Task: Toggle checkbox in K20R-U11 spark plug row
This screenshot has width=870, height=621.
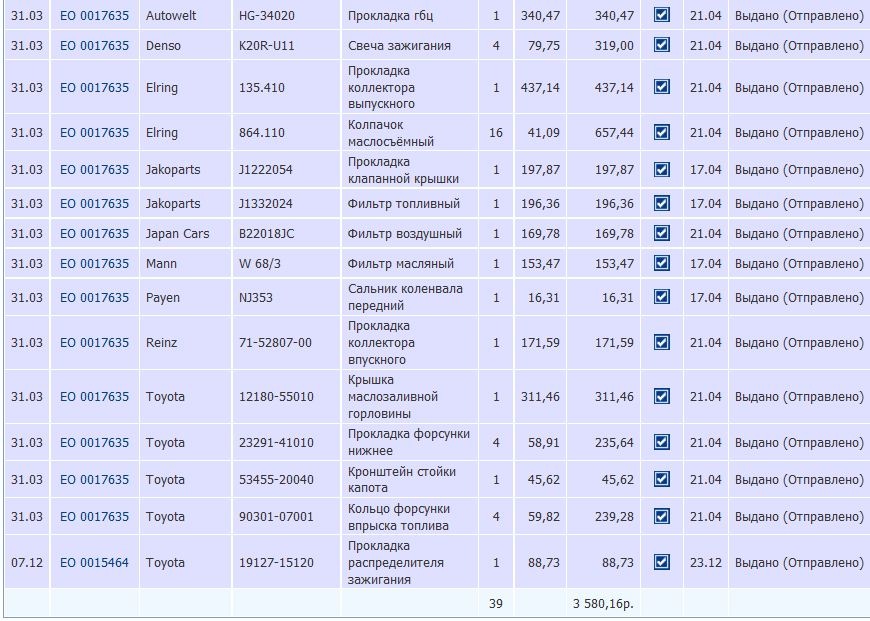Action: pos(661,45)
